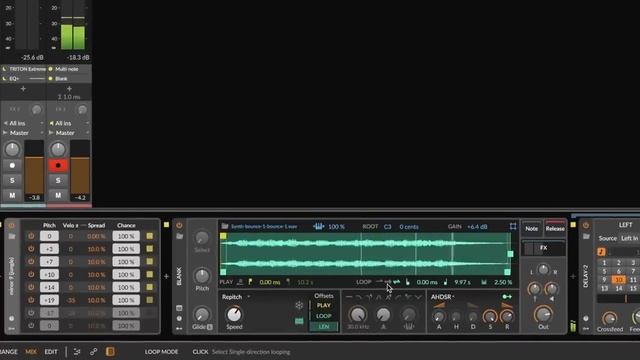
Task: Select the Release tab in Sampler
Action: (x=555, y=229)
